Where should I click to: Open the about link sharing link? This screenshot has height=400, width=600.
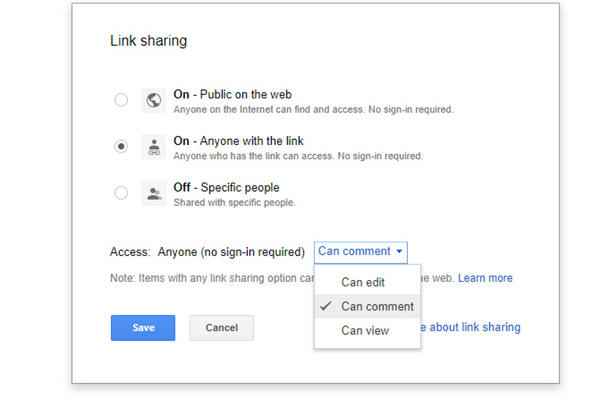pyautogui.click(x=471, y=327)
